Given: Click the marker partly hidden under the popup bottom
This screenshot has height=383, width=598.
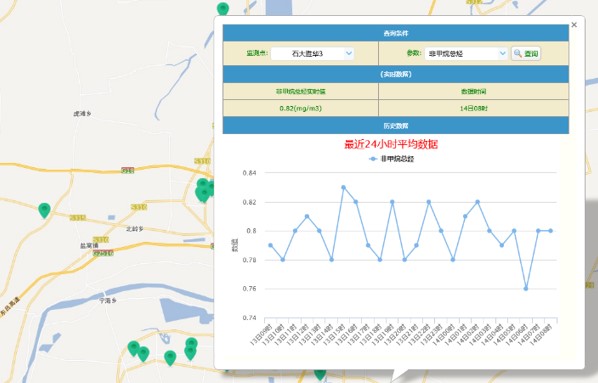Looking at the screenshot, I should click(320, 374).
